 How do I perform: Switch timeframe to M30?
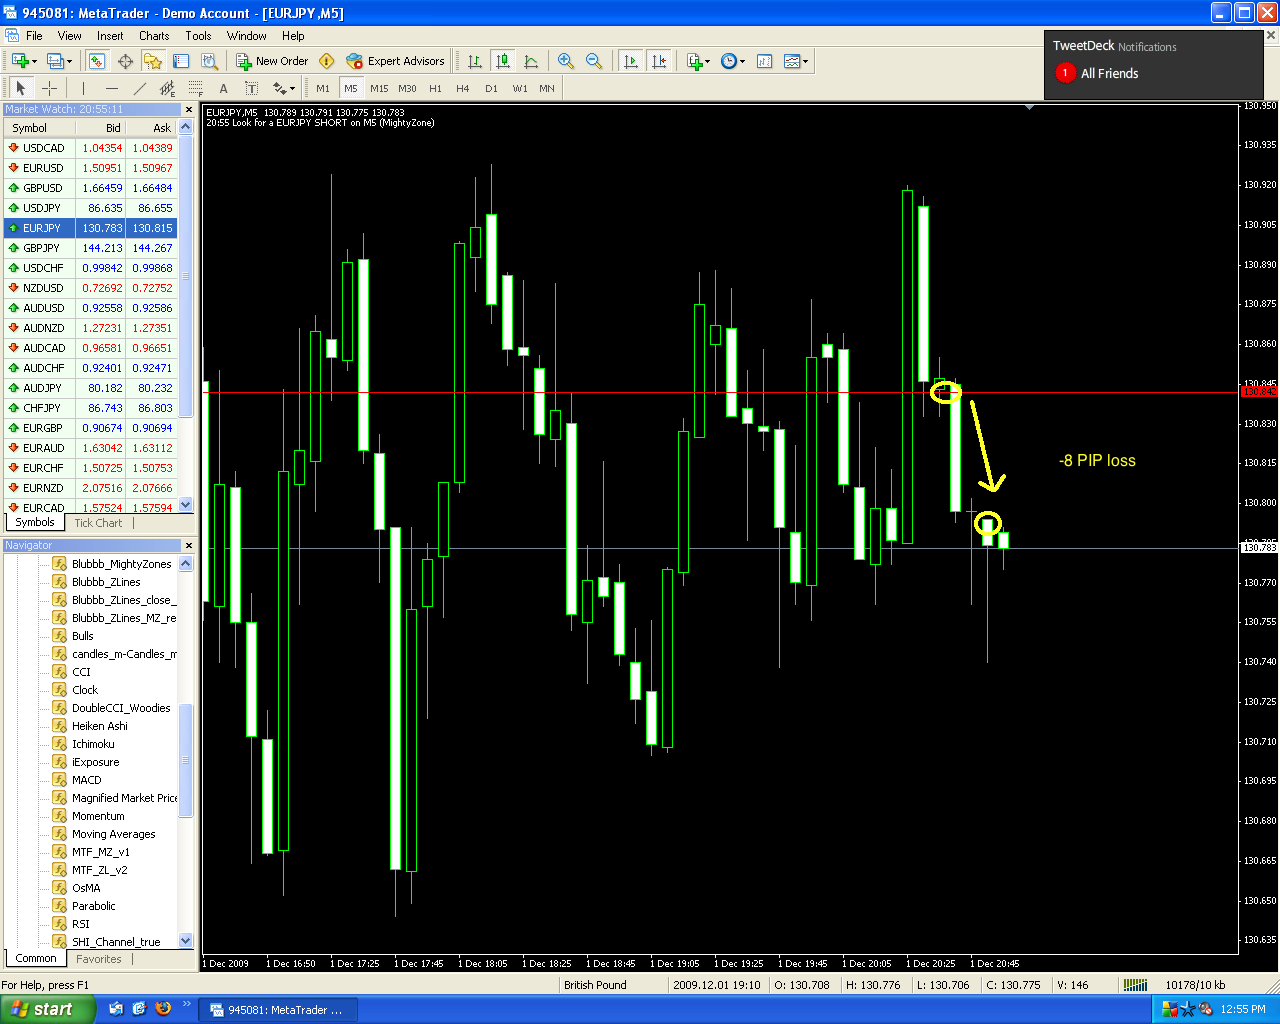407,88
